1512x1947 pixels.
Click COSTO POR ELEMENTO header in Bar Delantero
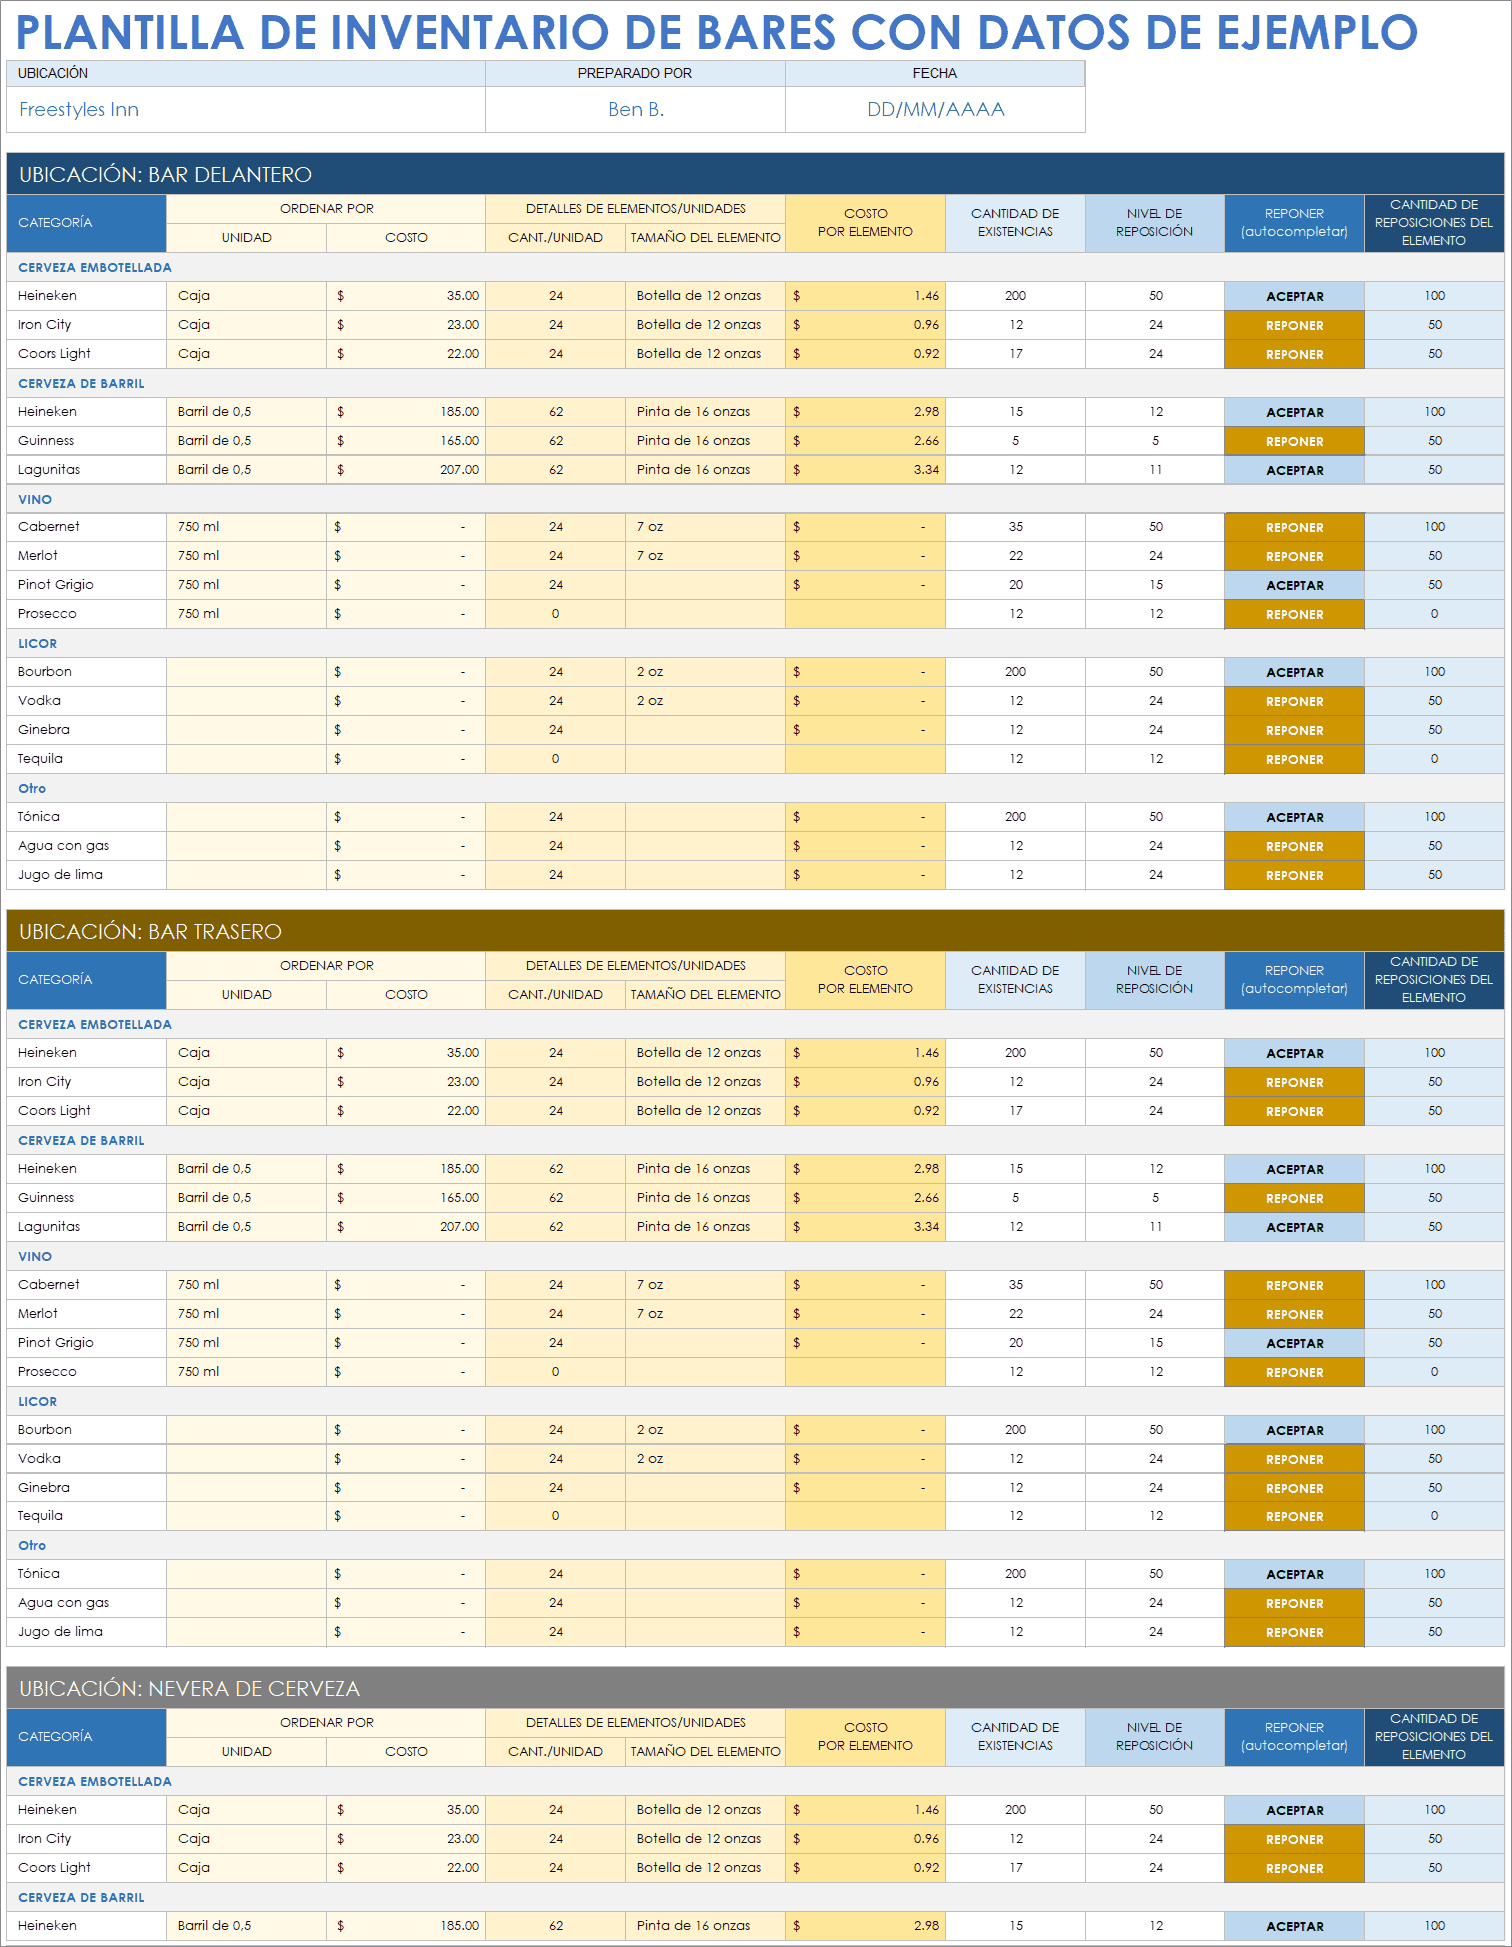click(x=865, y=223)
